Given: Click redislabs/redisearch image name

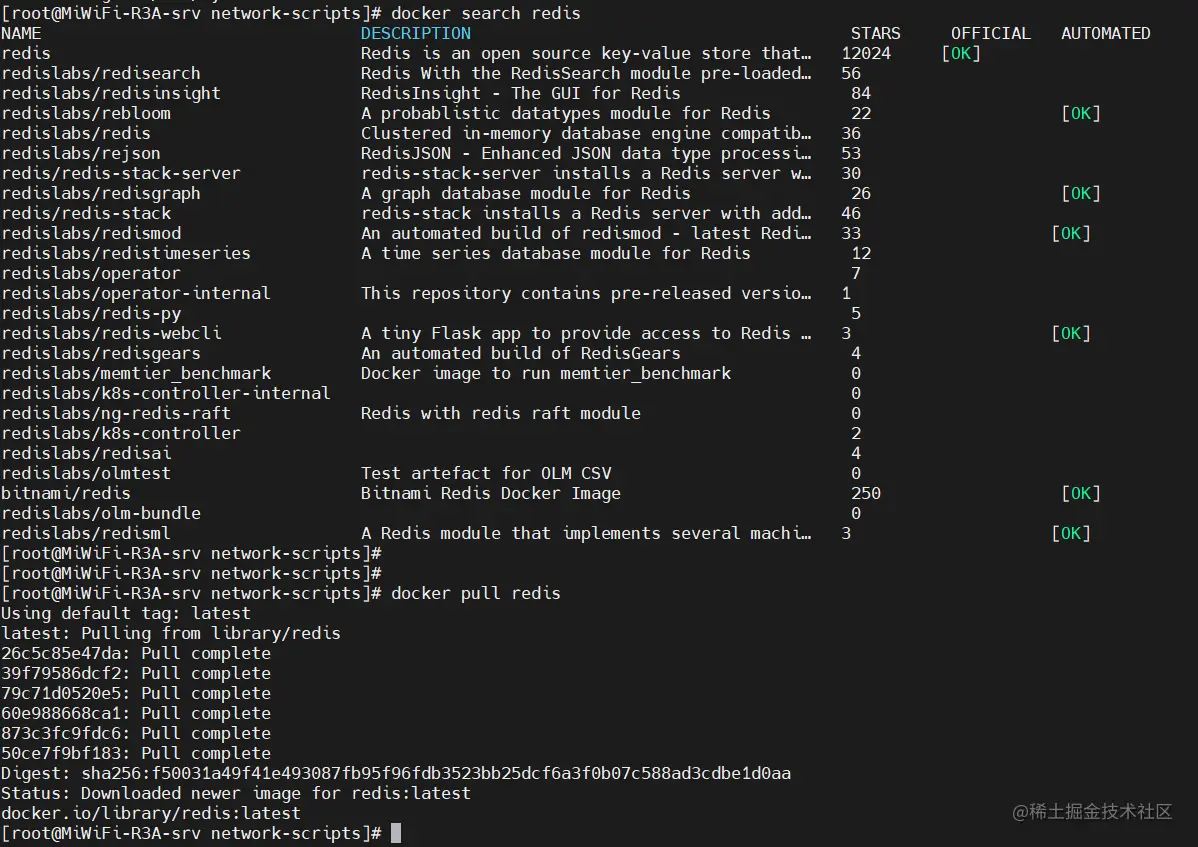Looking at the screenshot, I should (101, 73).
